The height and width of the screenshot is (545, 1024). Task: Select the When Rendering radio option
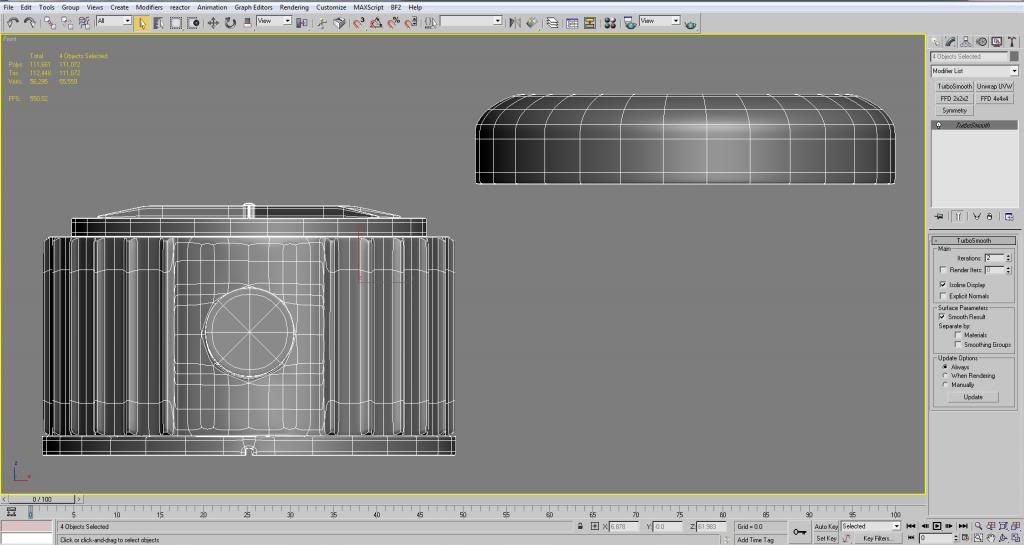945,376
